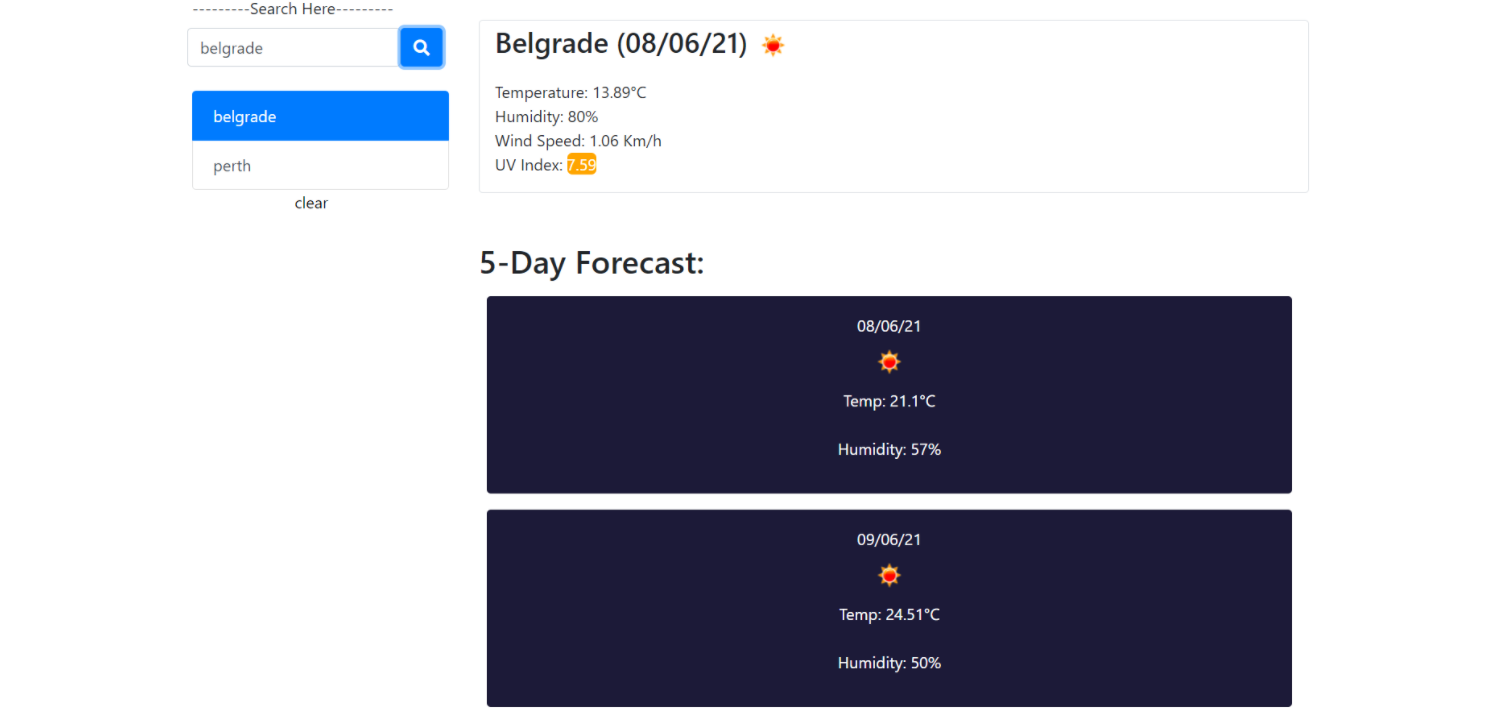This screenshot has width=1500, height=709.
Task: Click the clear link below the city list
Action: pos(311,203)
